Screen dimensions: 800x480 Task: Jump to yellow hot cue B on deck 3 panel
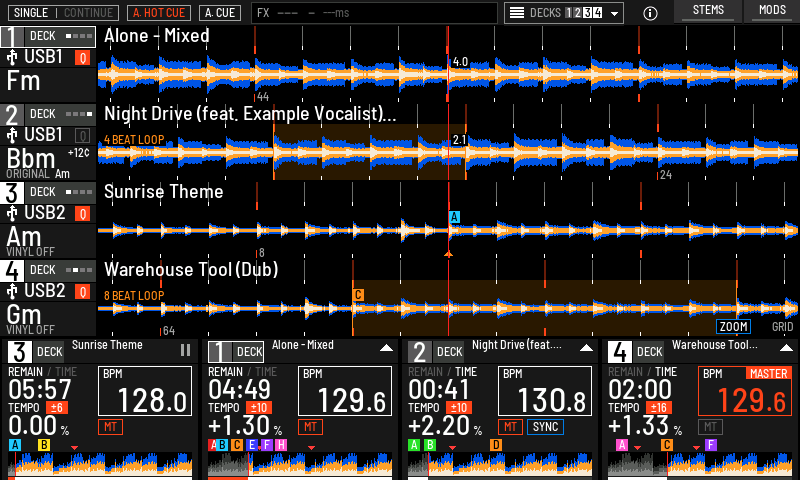44,445
